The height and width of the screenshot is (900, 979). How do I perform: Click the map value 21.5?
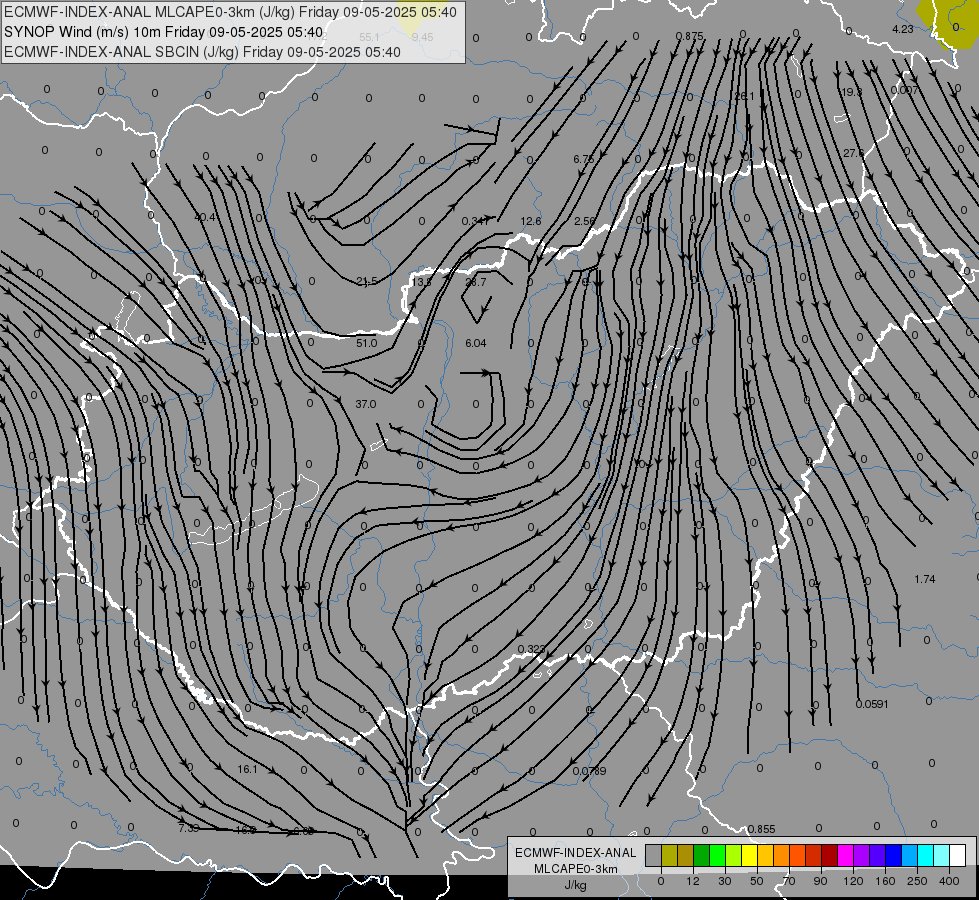click(x=367, y=282)
